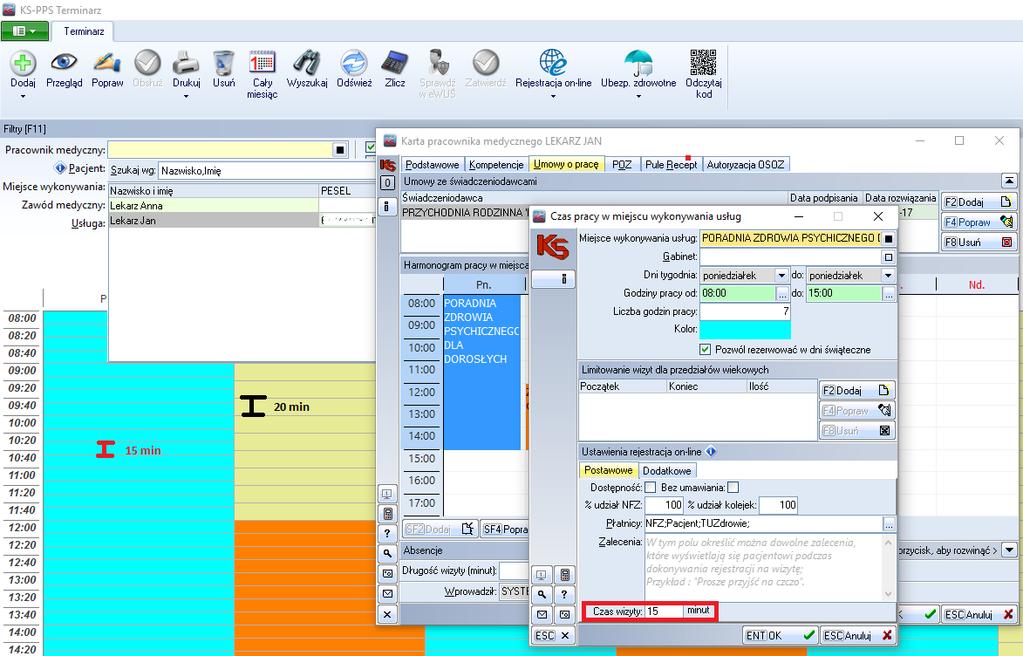
Task: Open the Płatnicy ellipsis picker button
Action: click(x=888, y=523)
